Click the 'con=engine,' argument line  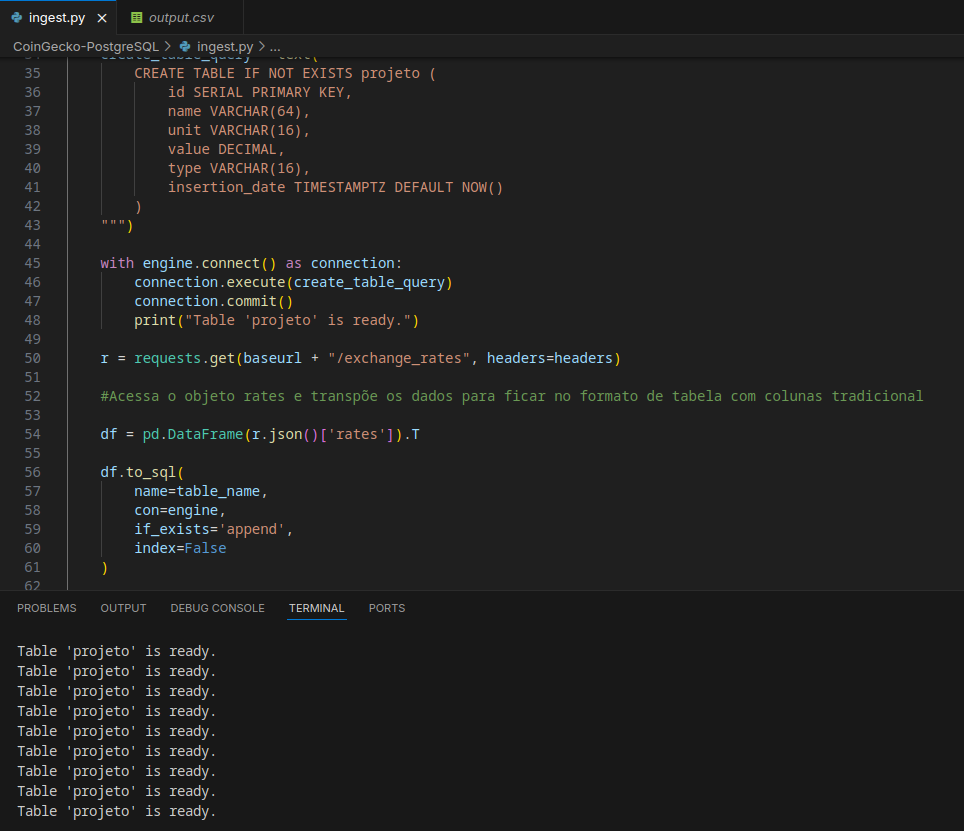click(x=180, y=510)
